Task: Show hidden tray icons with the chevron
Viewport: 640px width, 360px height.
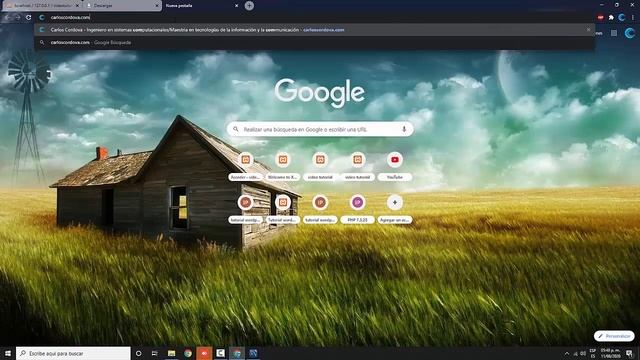Action: [x=567, y=353]
